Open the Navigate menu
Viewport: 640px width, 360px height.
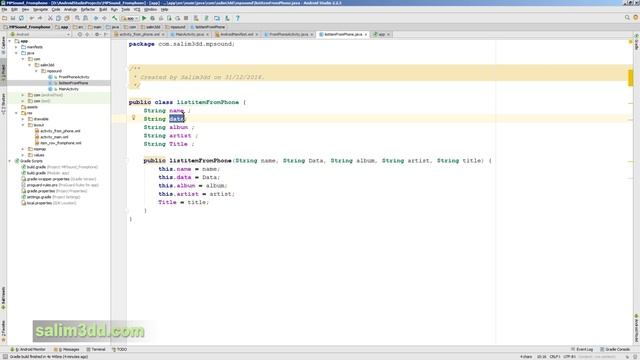pos(40,9)
